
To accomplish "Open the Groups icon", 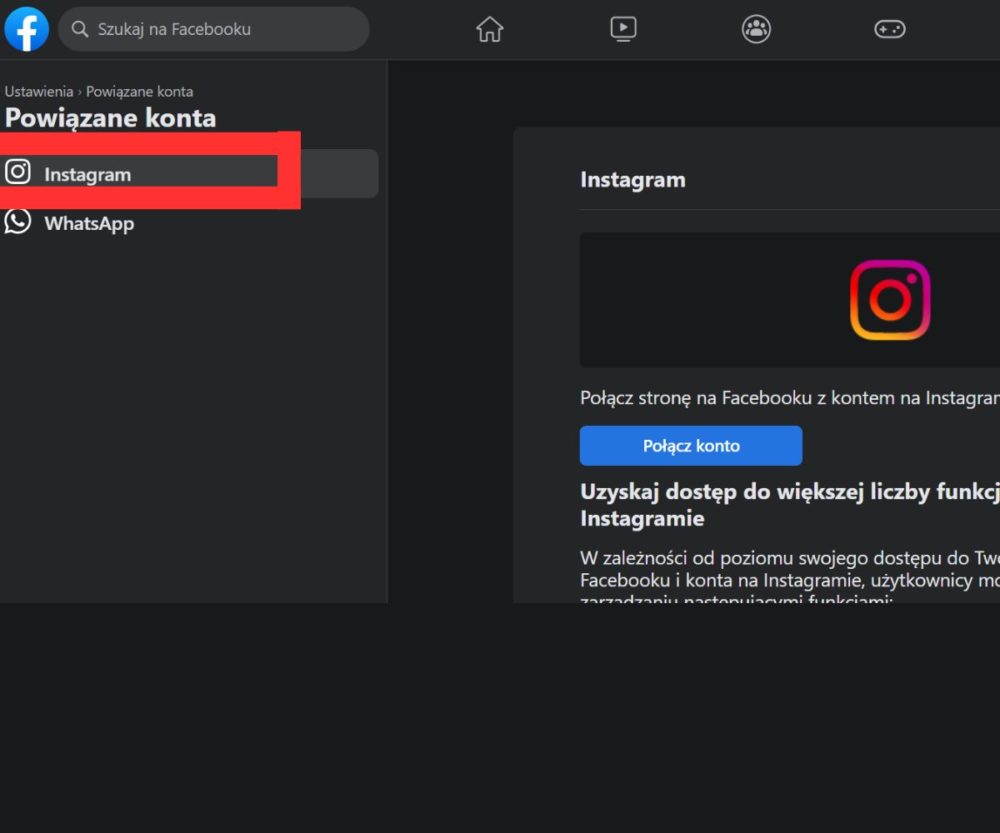I will [x=756, y=29].
